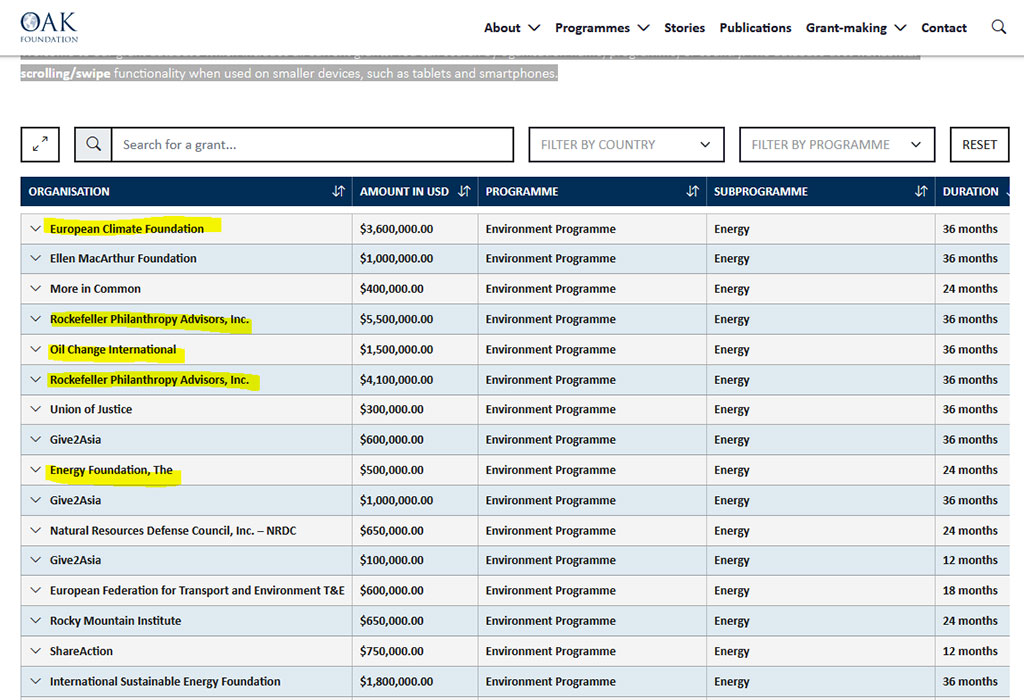This screenshot has width=1024, height=700.
Task: Click the fullscreen expand table icon
Action: (x=40, y=145)
